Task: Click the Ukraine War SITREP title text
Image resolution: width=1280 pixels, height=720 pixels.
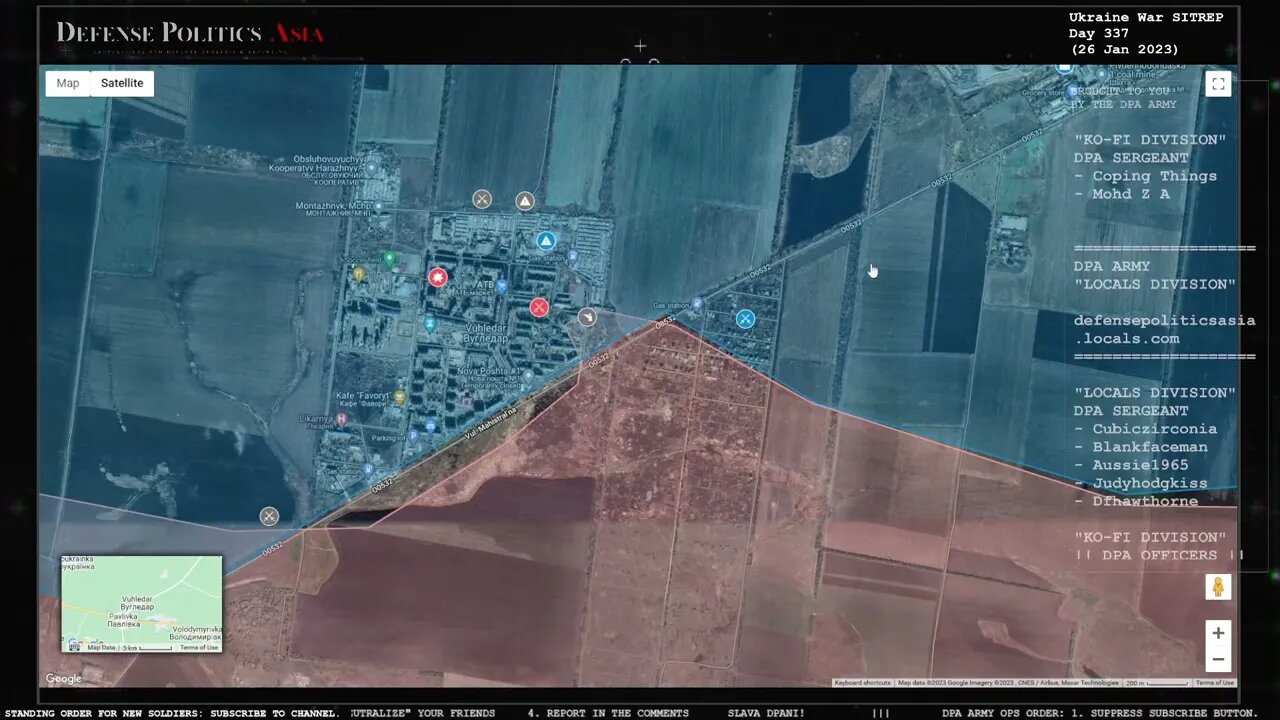Action: [1146, 18]
